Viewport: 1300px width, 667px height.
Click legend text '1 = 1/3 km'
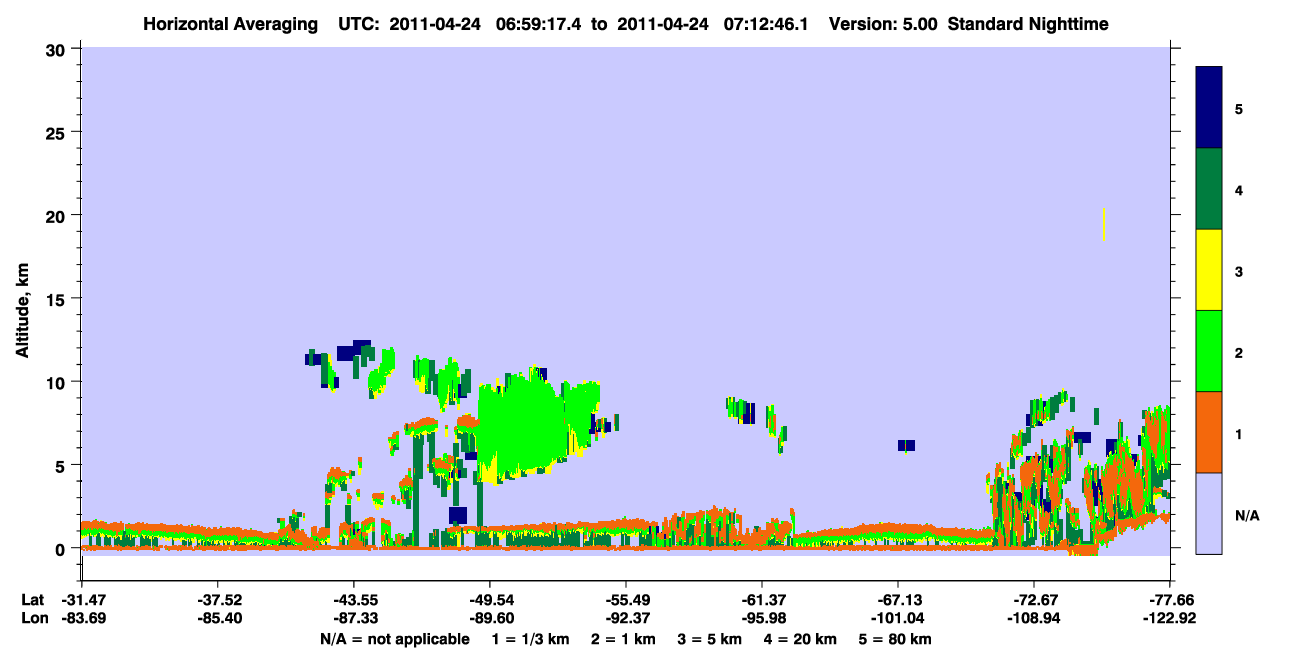530,639
